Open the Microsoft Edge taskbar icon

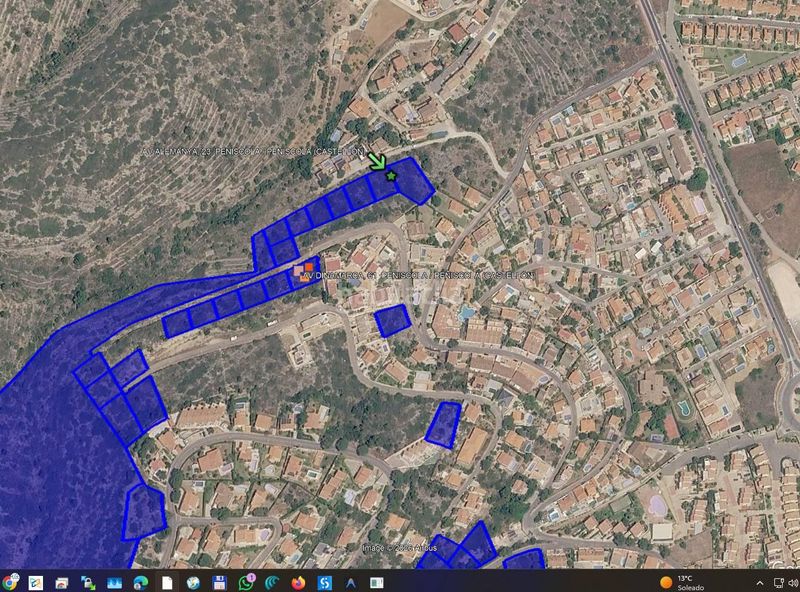pyautogui.click(x=140, y=582)
